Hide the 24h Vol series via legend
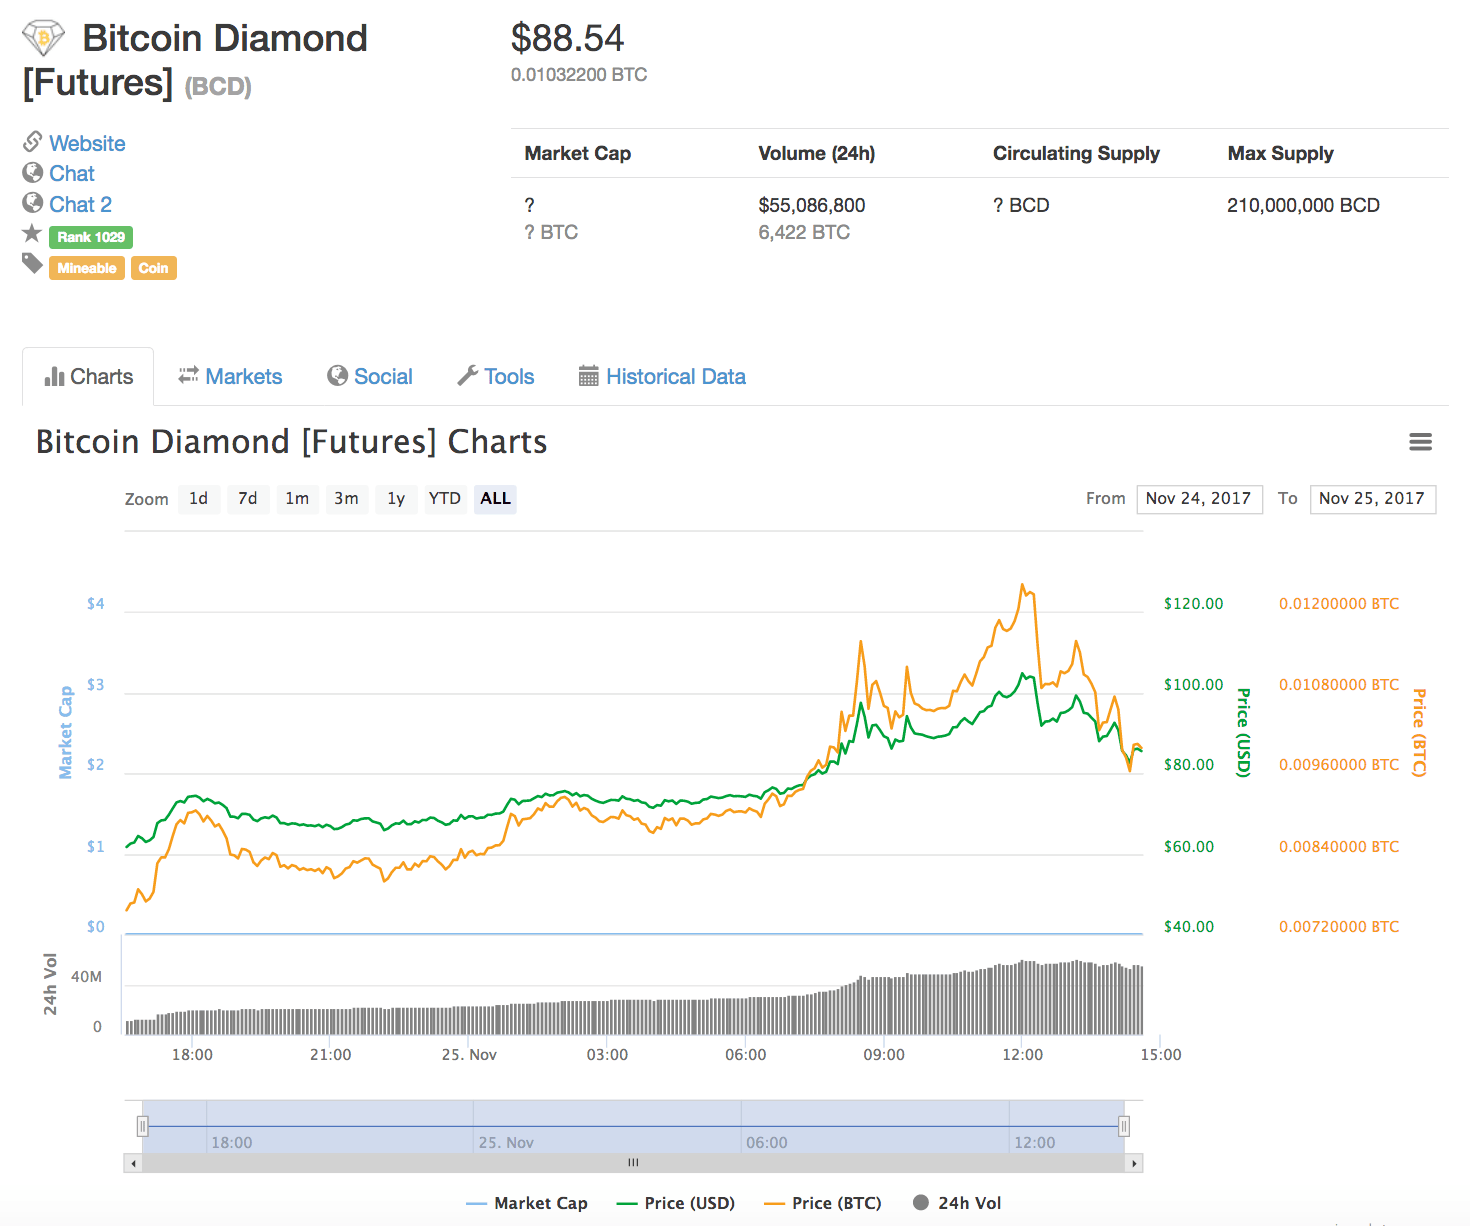Viewport: 1470px width, 1226px height. (957, 1203)
